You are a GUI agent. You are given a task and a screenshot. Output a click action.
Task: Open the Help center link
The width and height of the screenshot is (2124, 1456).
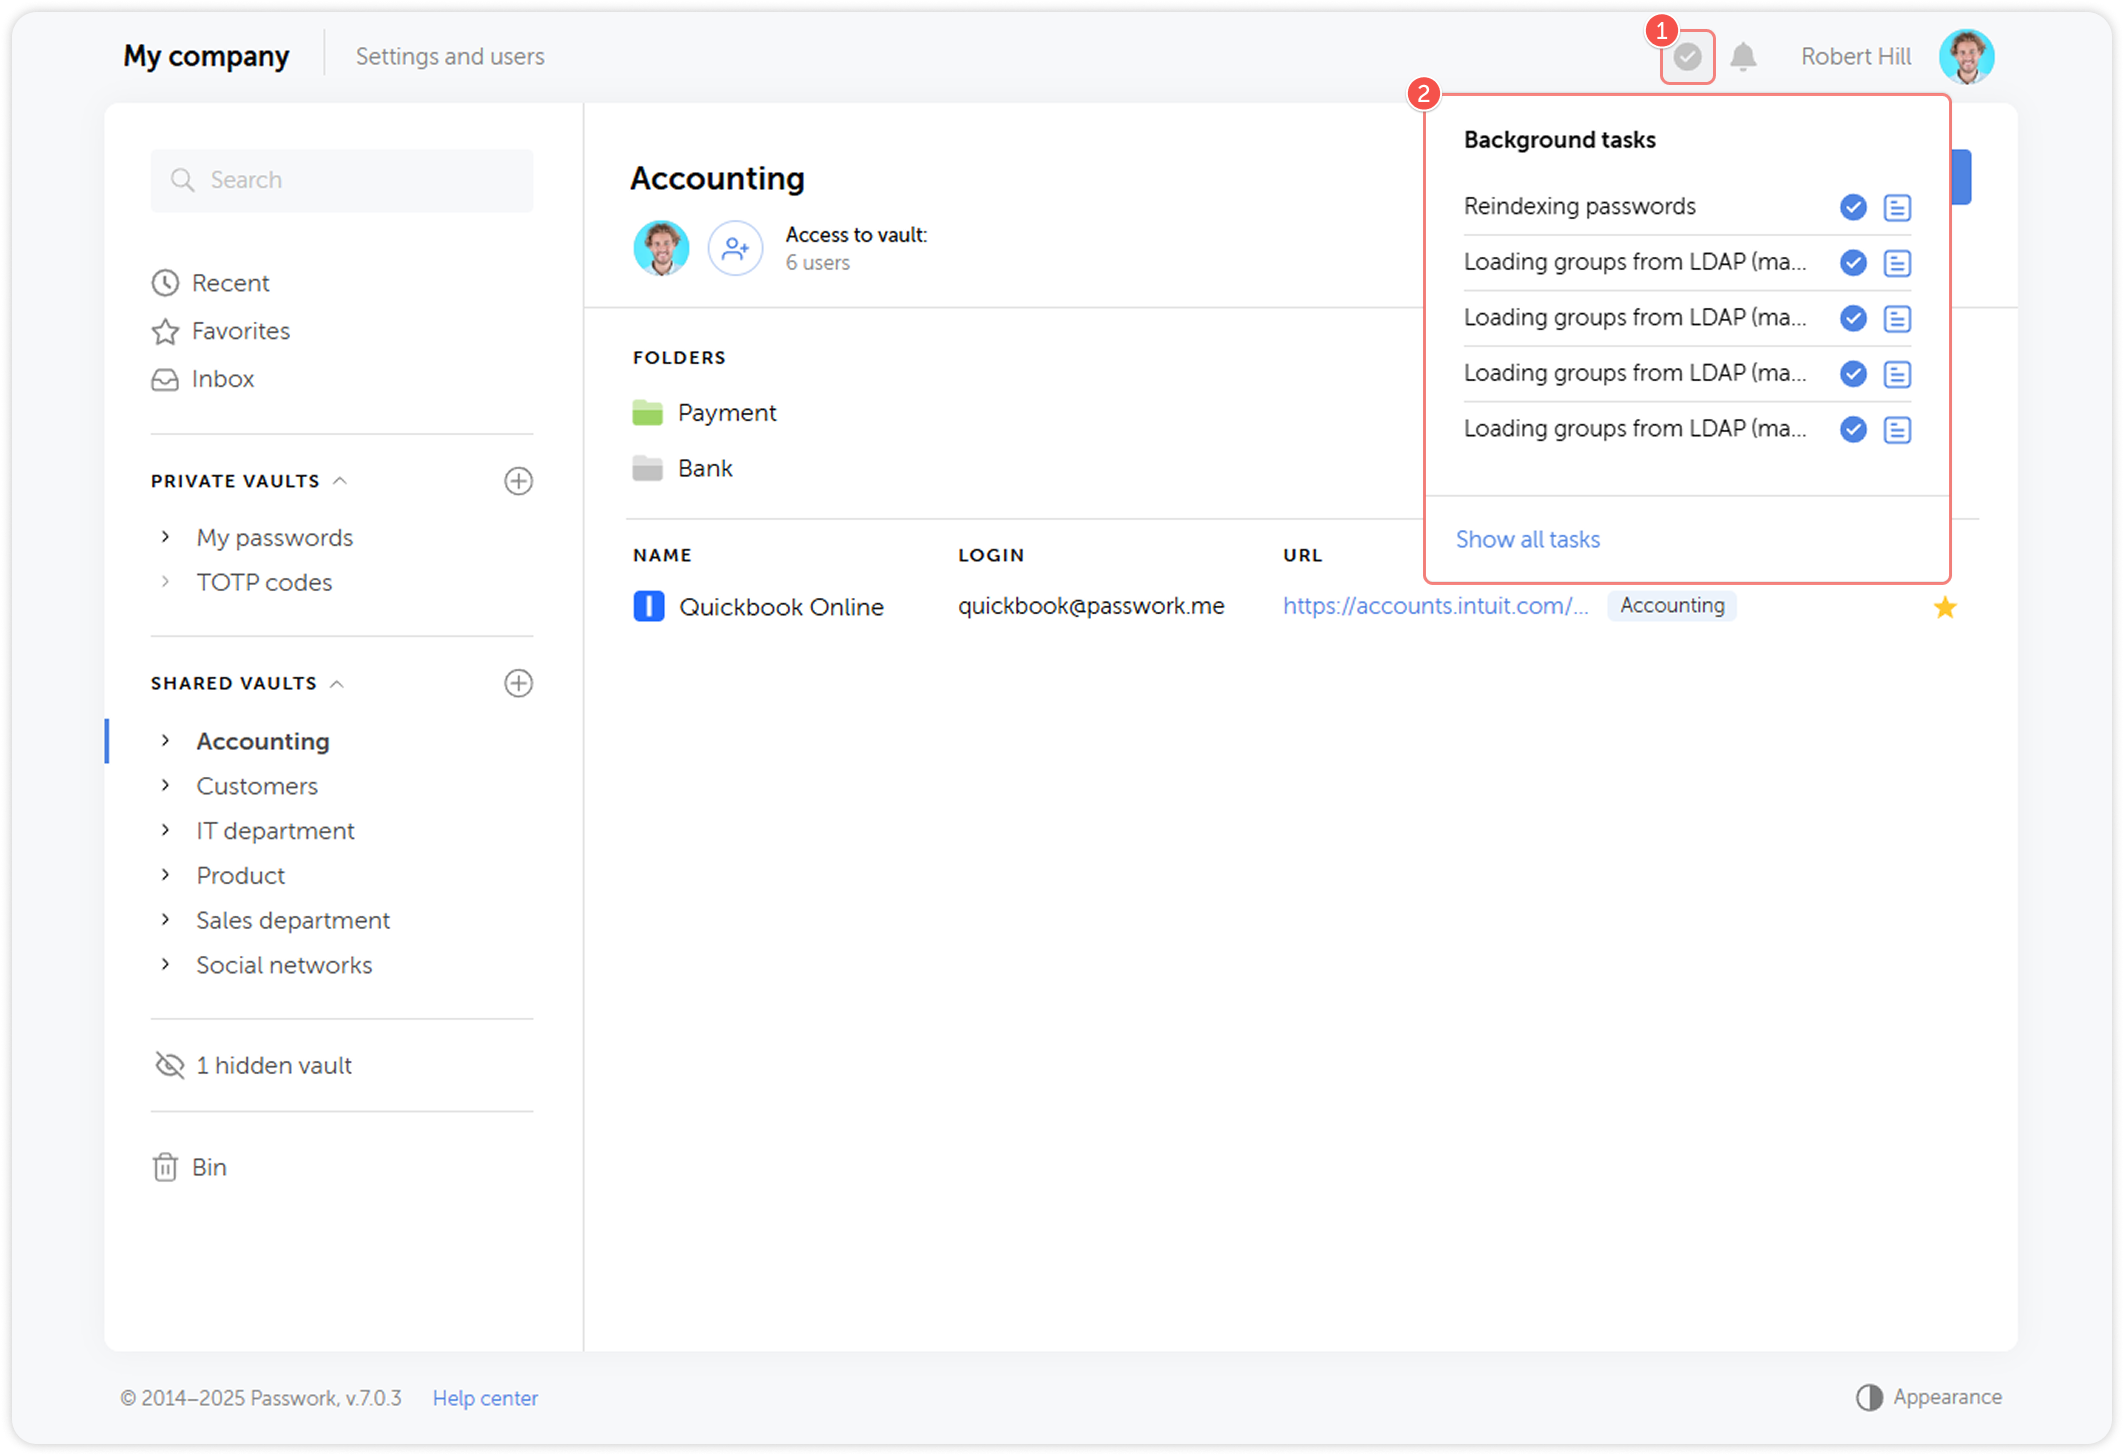click(x=485, y=1398)
